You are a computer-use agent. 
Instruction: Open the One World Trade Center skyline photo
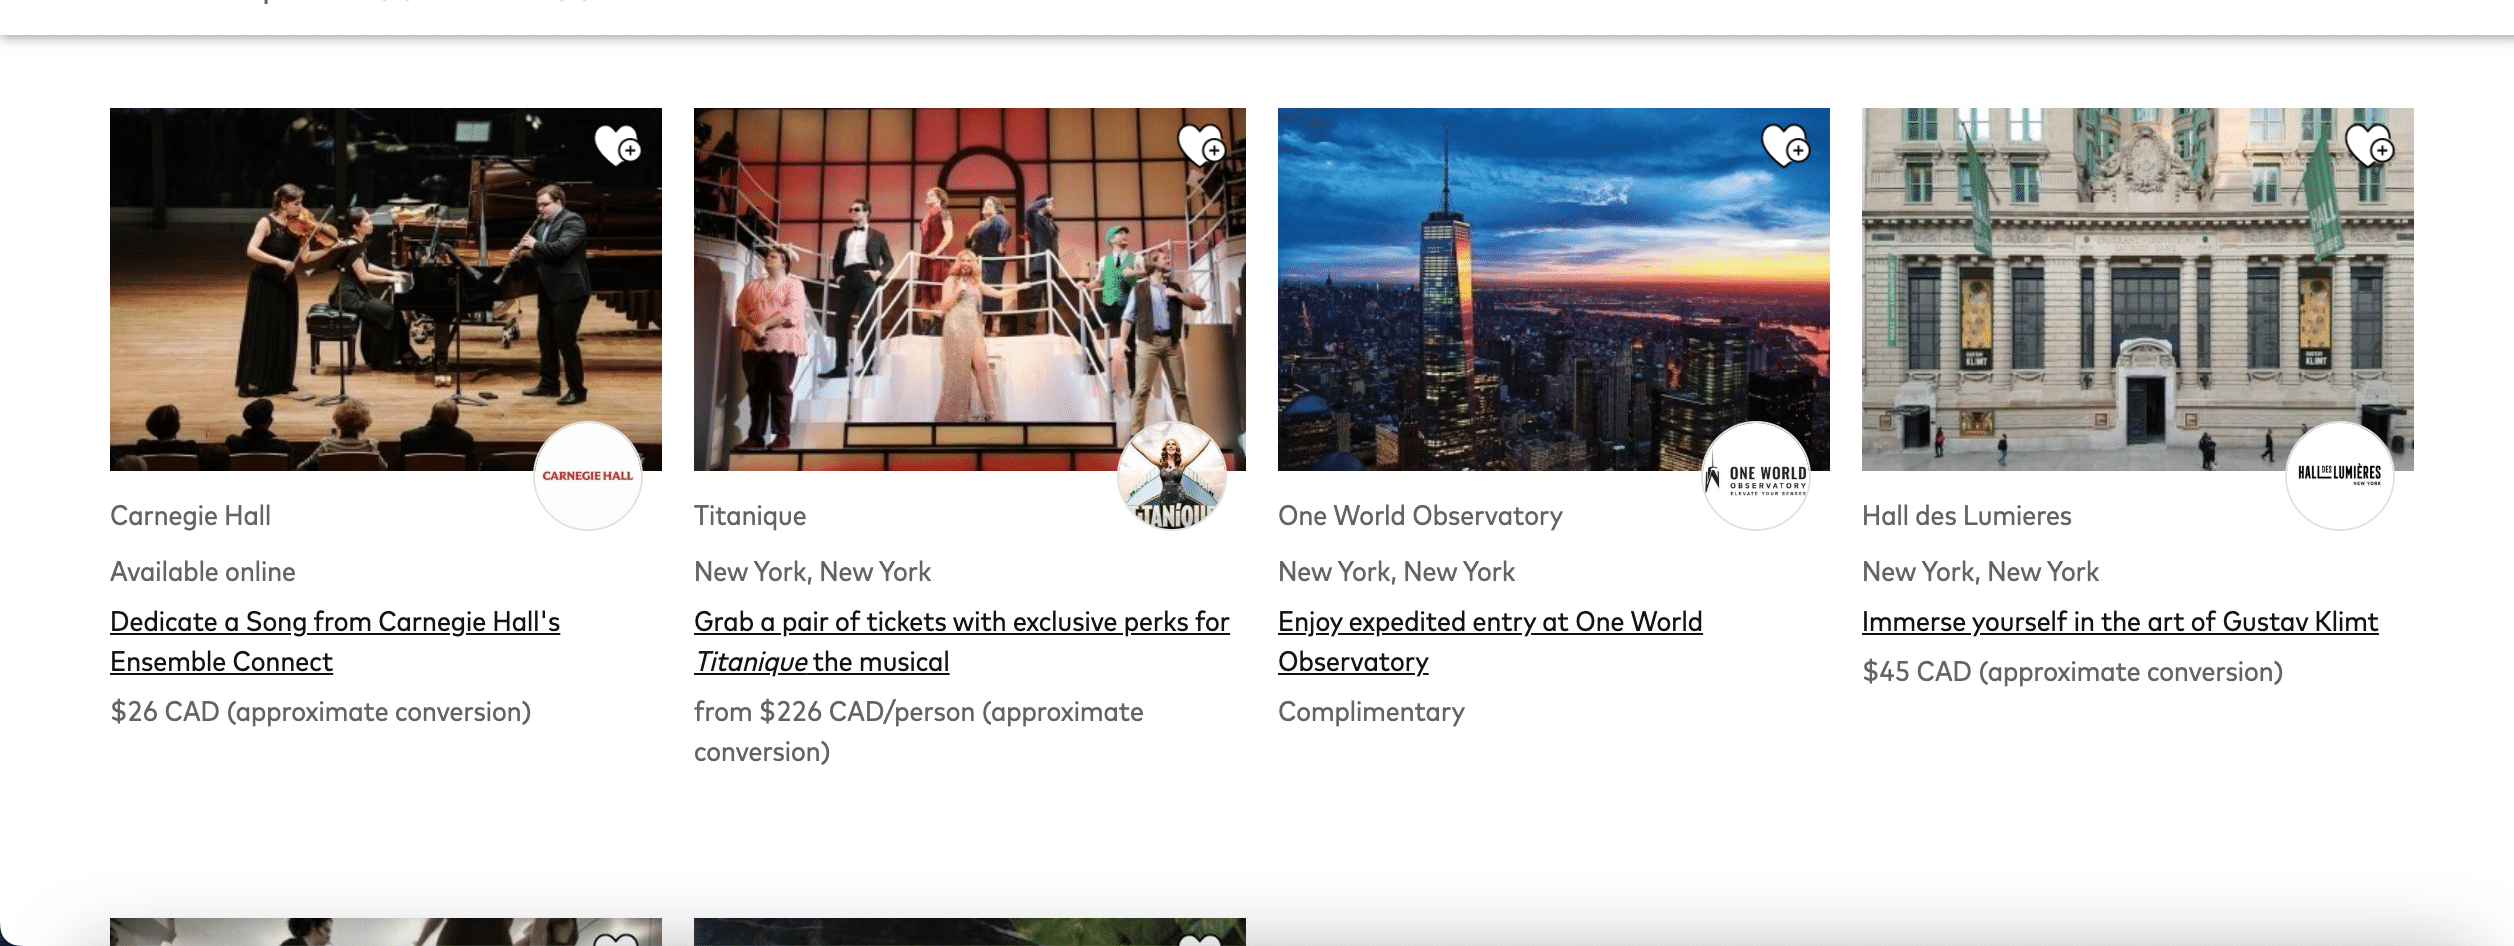click(1554, 289)
